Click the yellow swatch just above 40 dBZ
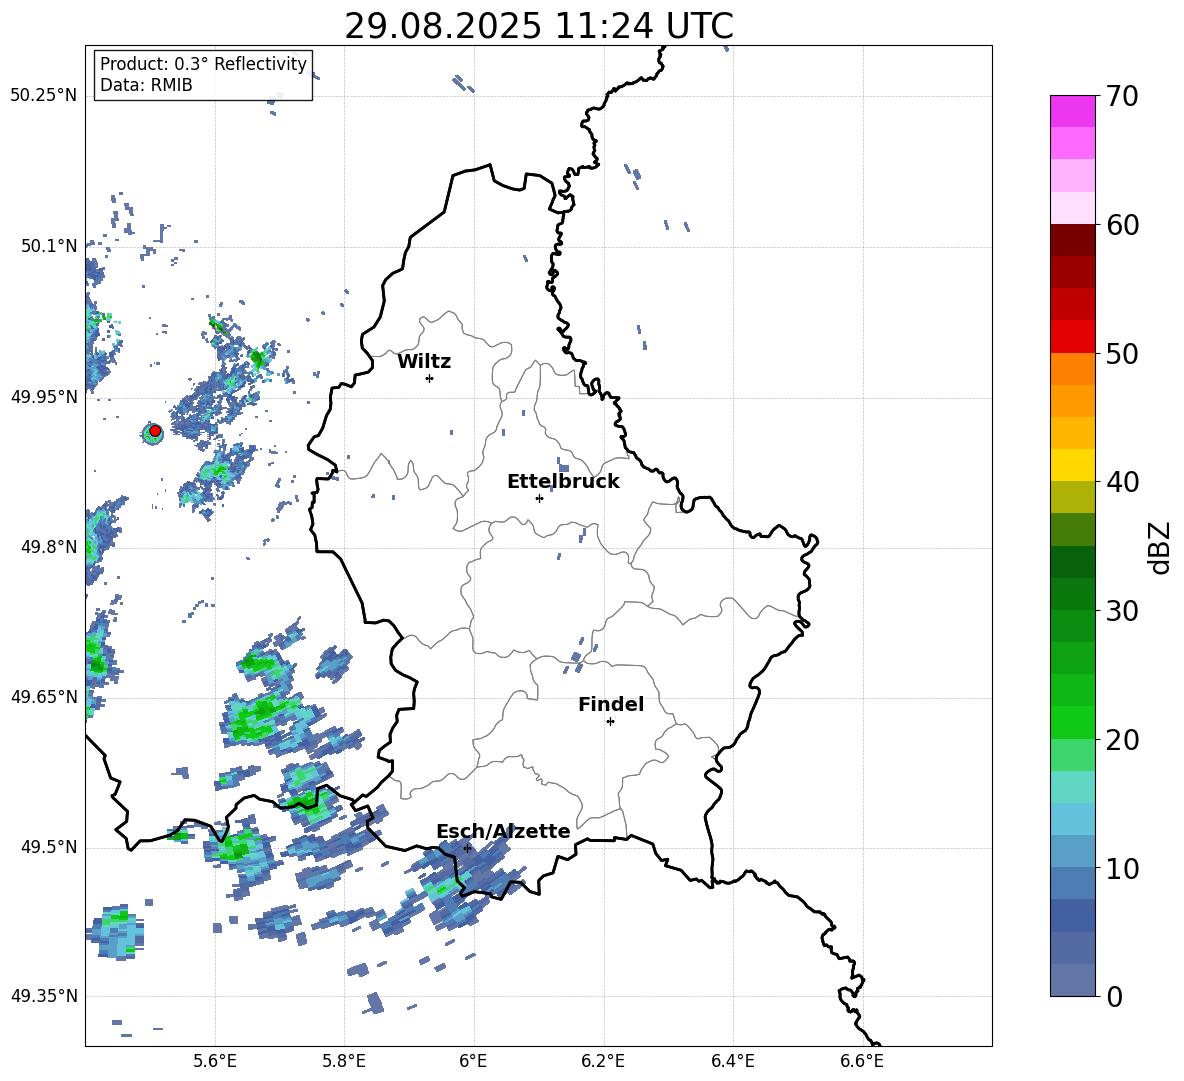This screenshot has width=1184, height=1081. 1072,465
